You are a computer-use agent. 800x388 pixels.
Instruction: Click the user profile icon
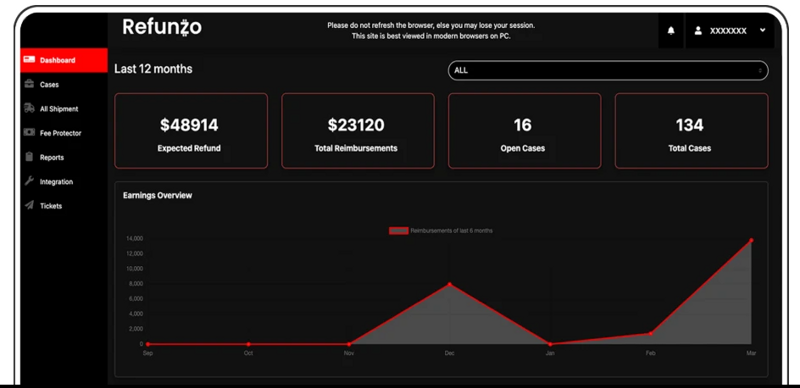click(x=698, y=31)
